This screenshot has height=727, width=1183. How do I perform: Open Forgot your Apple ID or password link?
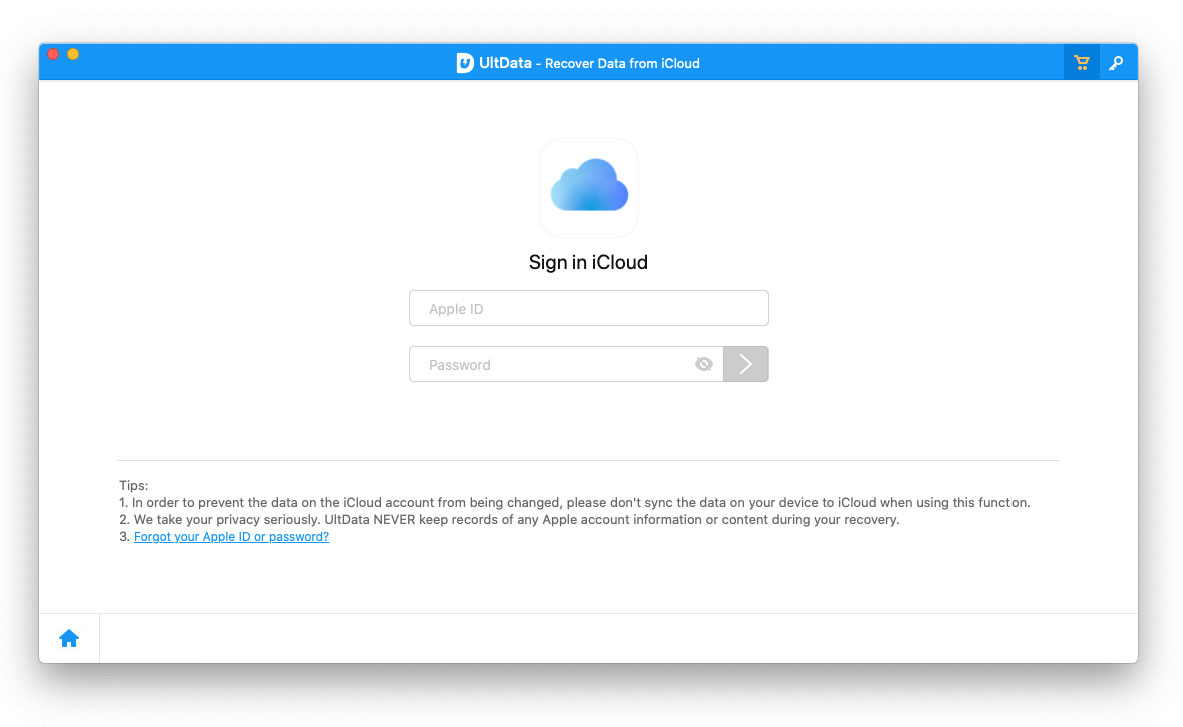[232, 536]
